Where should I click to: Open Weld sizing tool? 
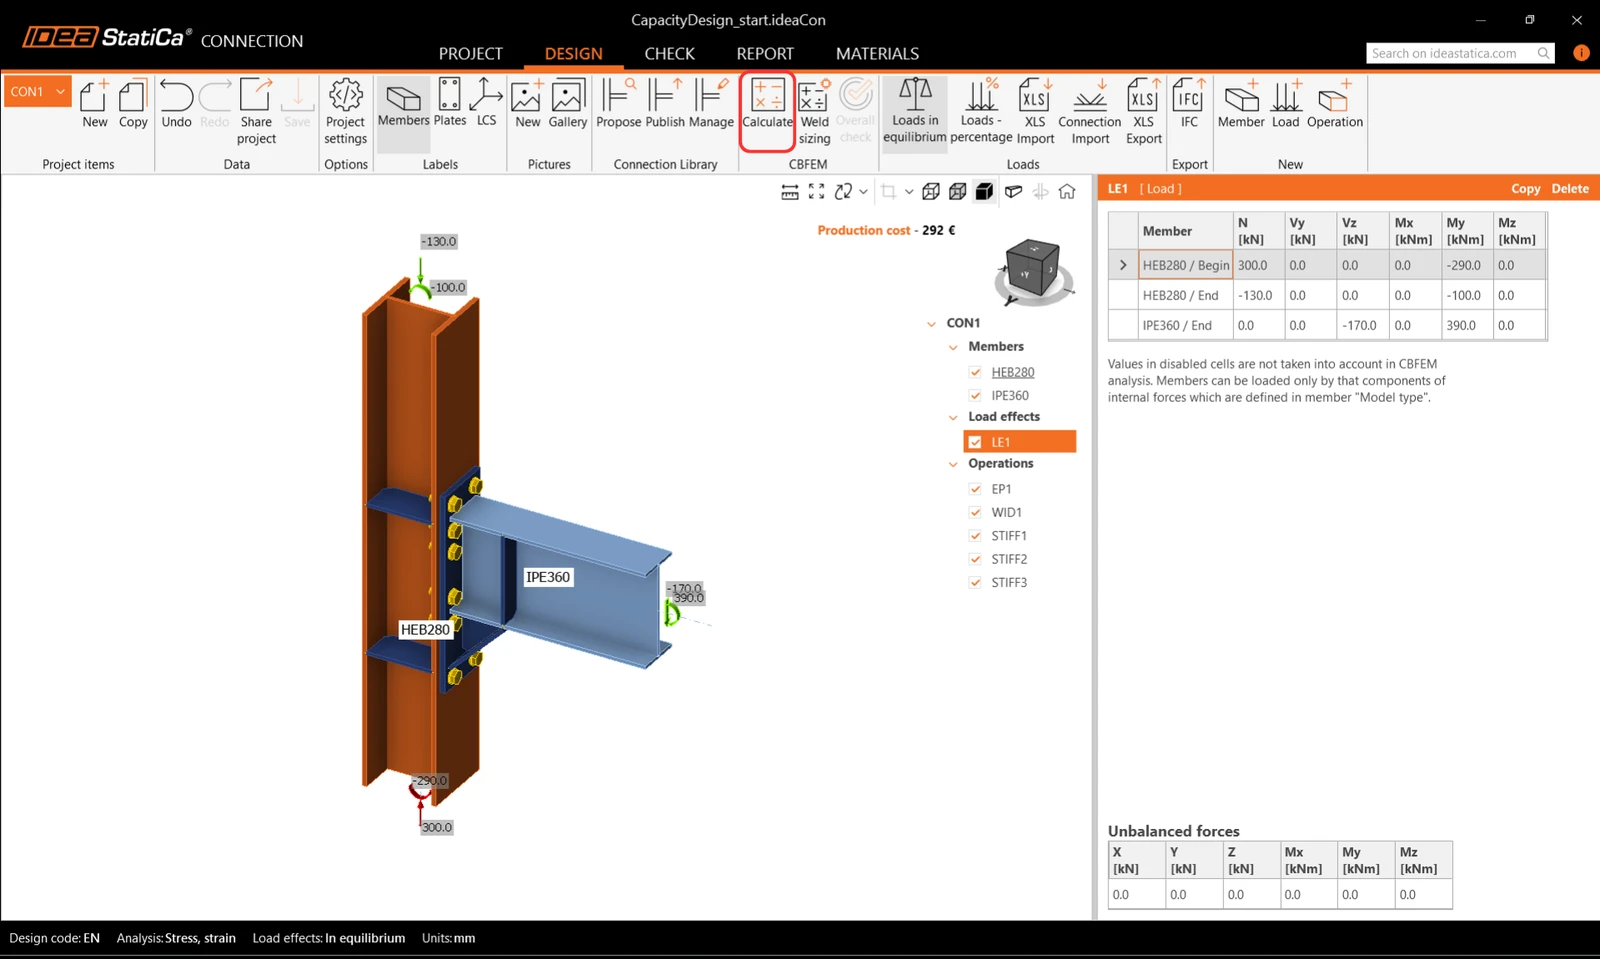coord(814,110)
